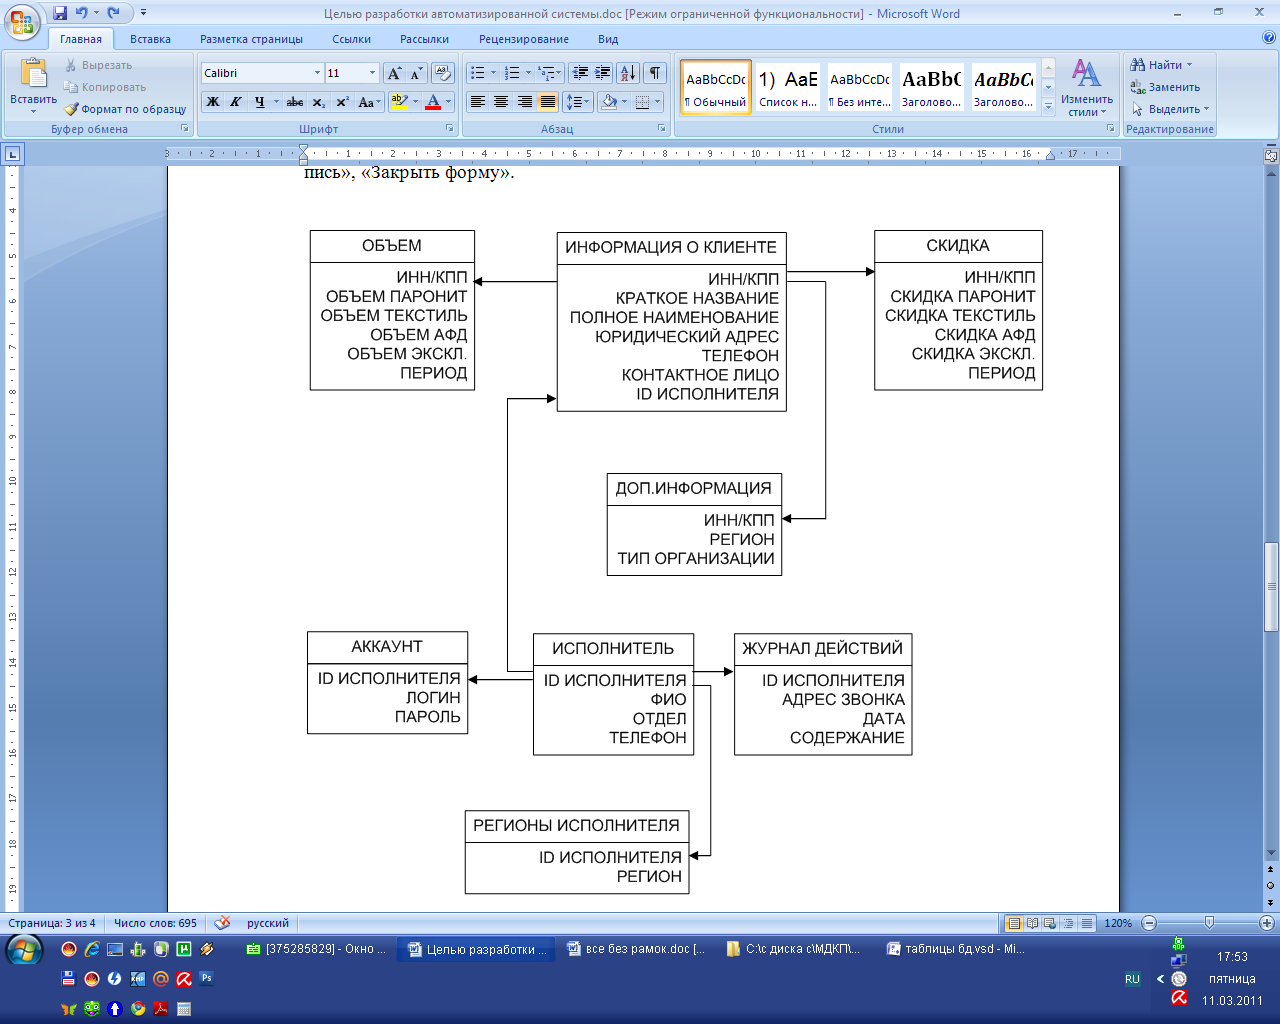Justify text alignment button
The width and height of the screenshot is (1280, 1024).
click(x=547, y=102)
